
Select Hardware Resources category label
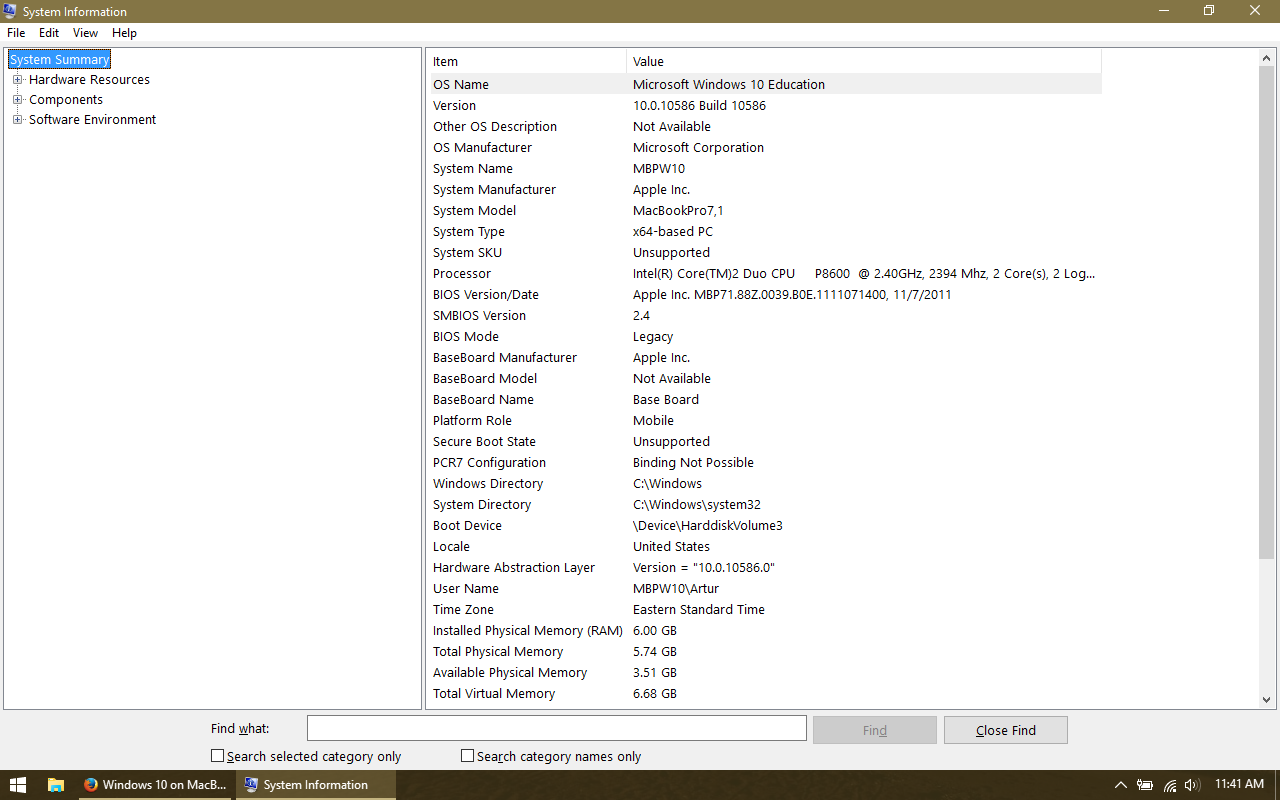pyautogui.click(x=89, y=80)
